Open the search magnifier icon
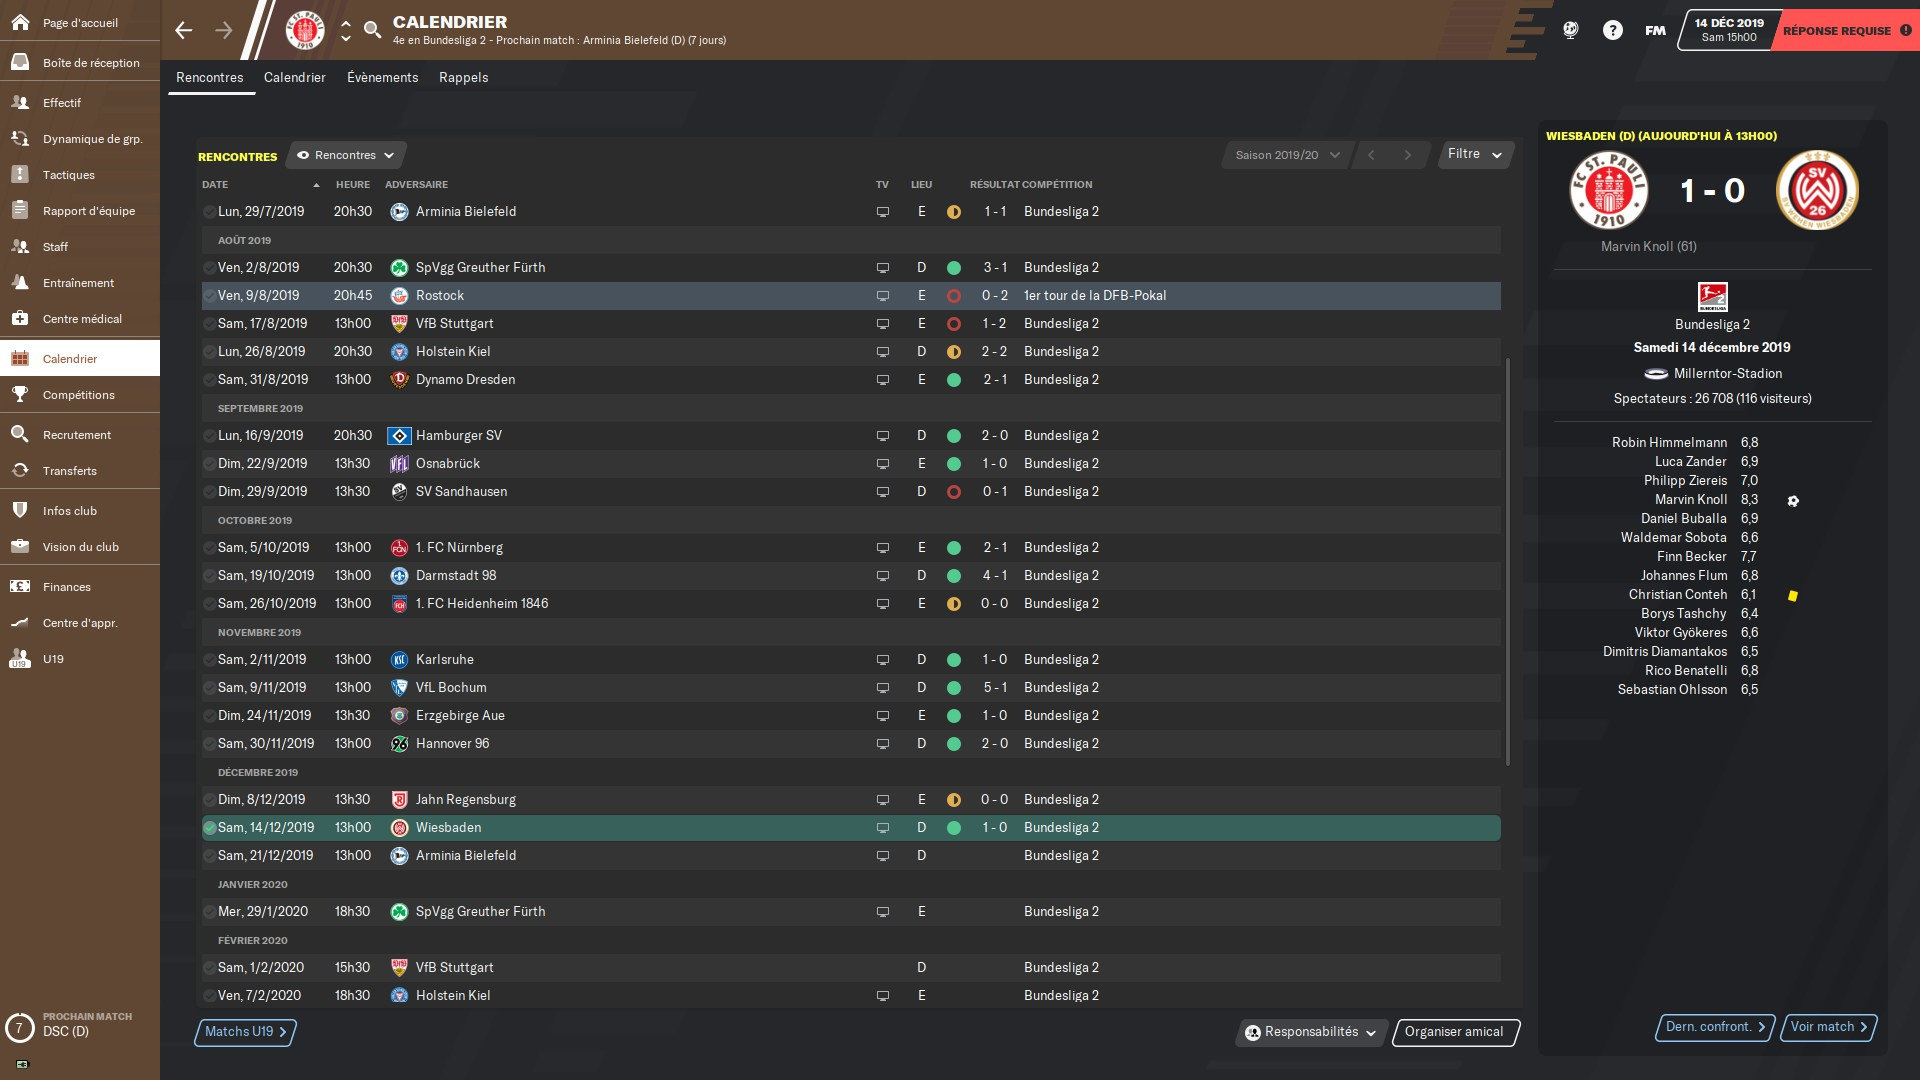 click(372, 30)
